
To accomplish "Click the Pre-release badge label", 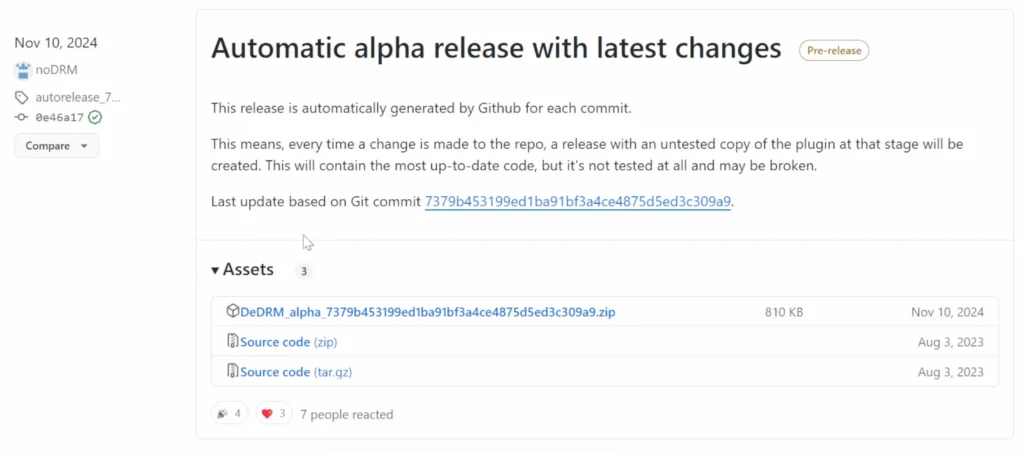I will point(834,50).
